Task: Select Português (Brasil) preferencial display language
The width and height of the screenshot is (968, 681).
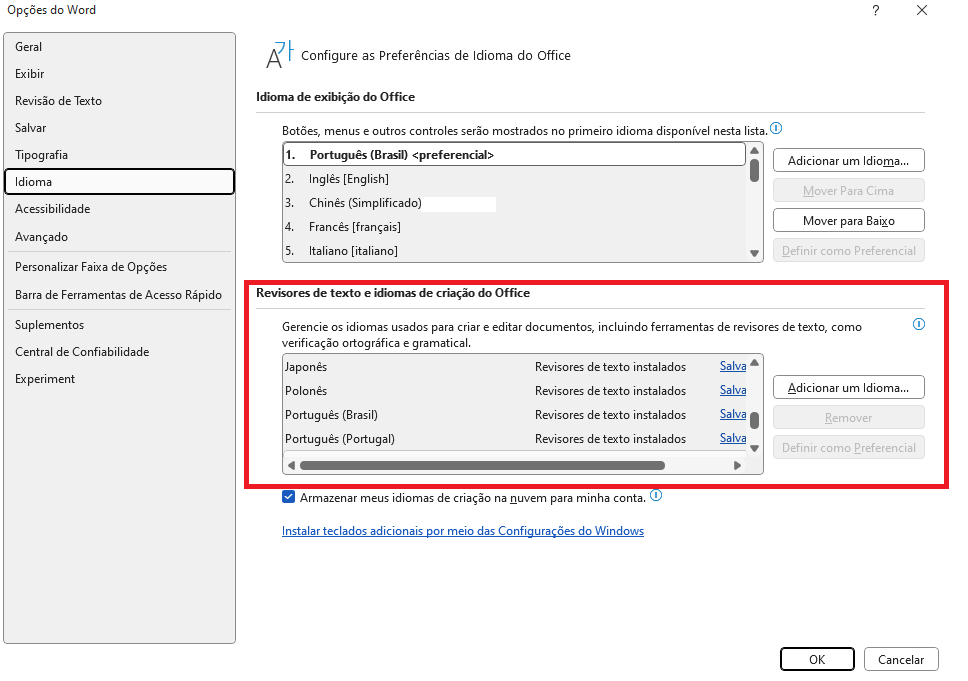Action: point(514,155)
